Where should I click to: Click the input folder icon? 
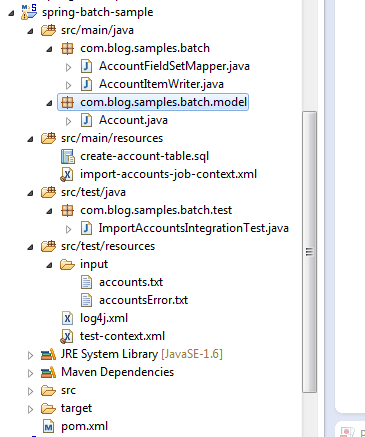point(67,264)
